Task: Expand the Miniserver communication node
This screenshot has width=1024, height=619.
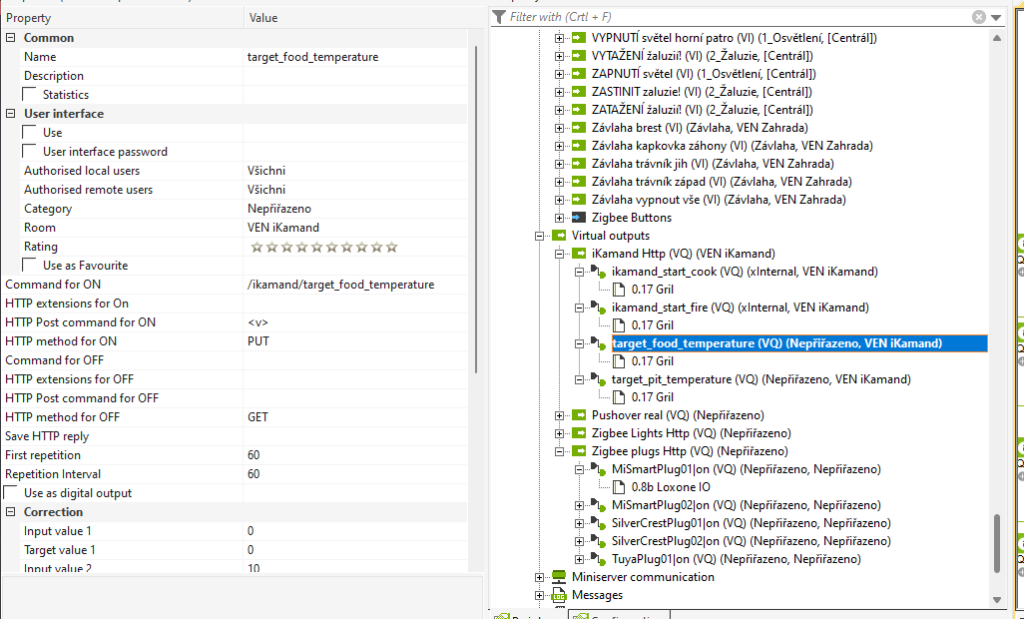Action: click(x=539, y=577)
